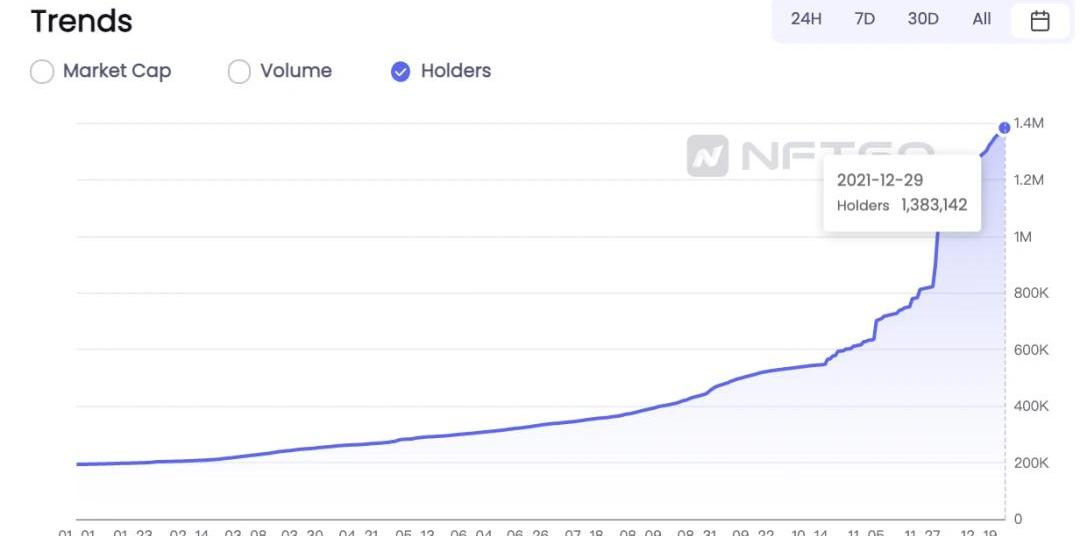Viewport: 1080px width, 536px height.
Task: Click the 400K y-axis label
Action: point(1031,406)
